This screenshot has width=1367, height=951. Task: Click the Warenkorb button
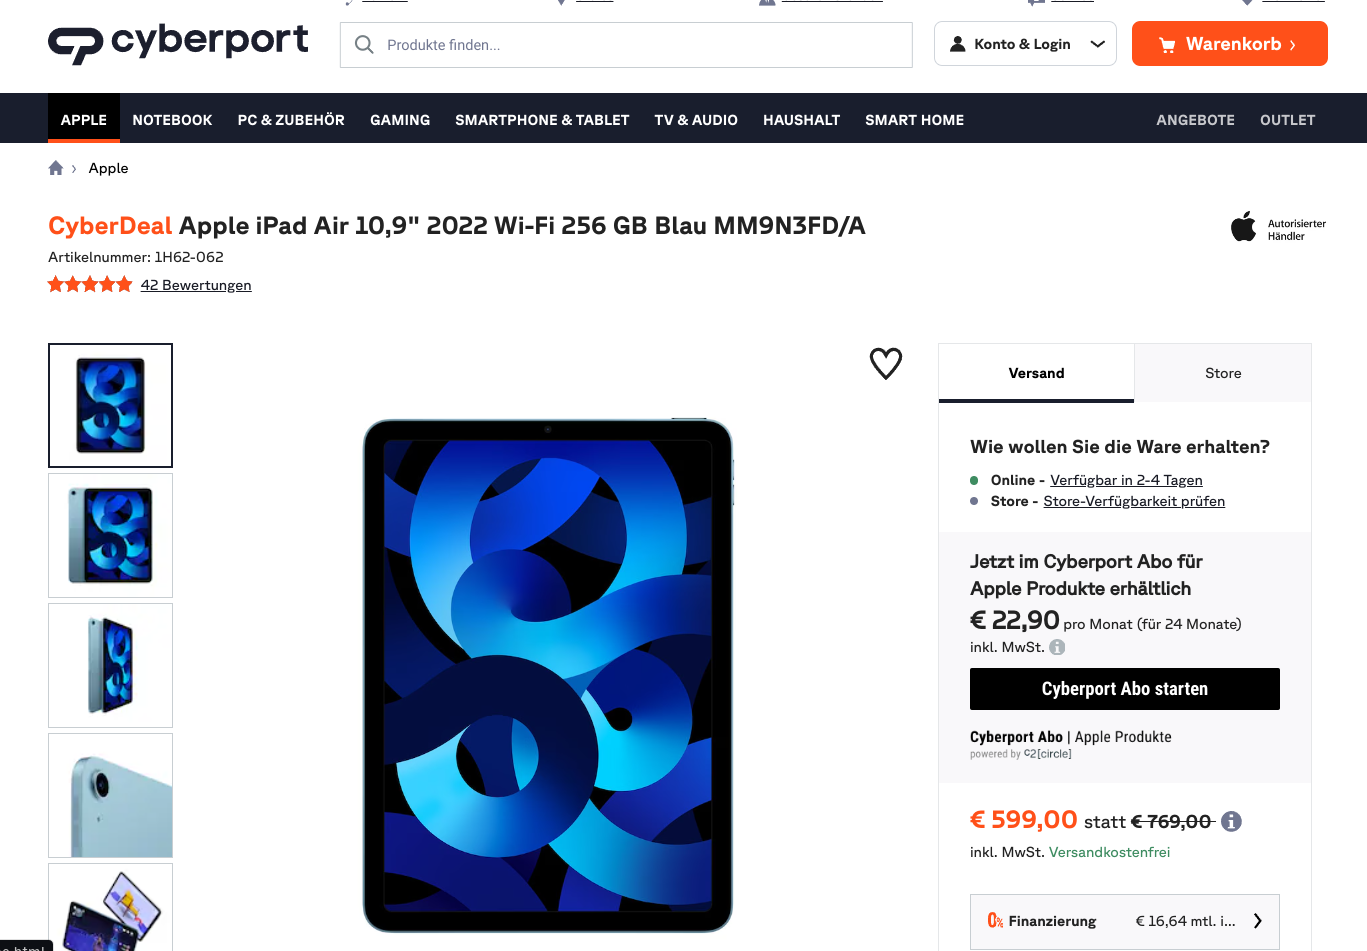(1230, 44)
